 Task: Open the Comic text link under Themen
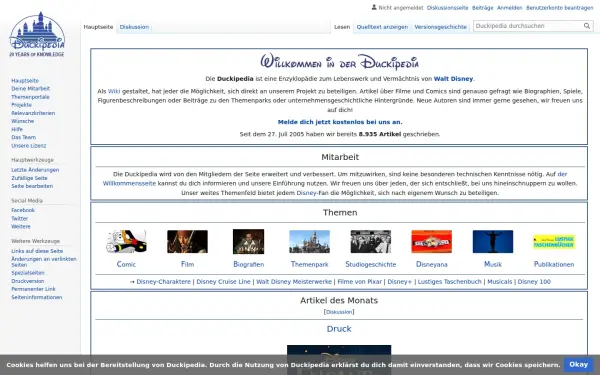126,264
